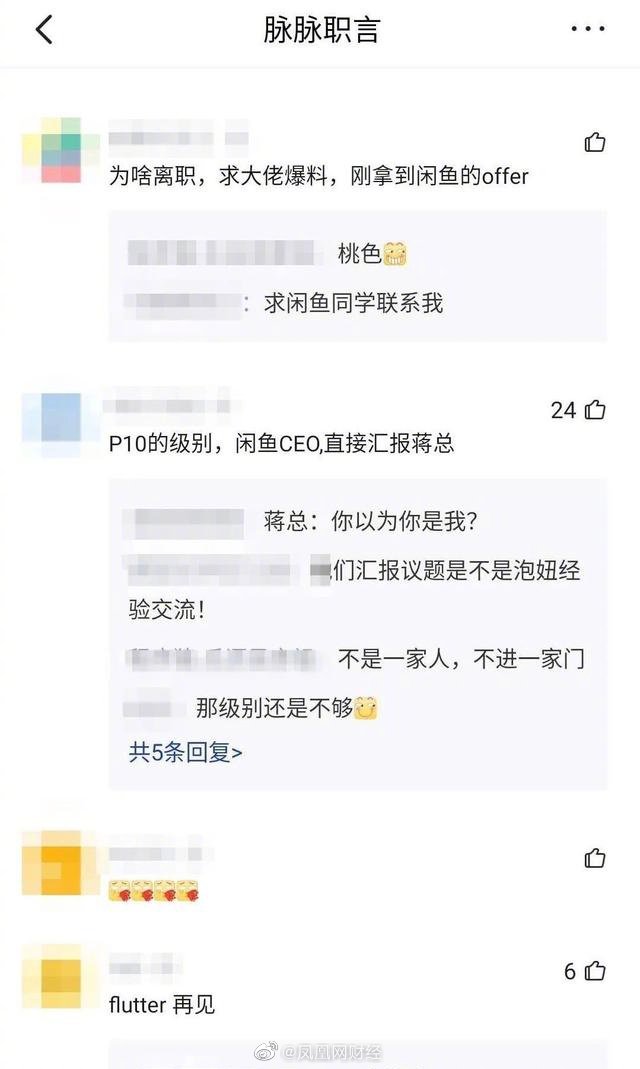Screen dimensions: 640x1069
Task: Expand replies via 共5条回复 link
Action: (x=185, y=752)
